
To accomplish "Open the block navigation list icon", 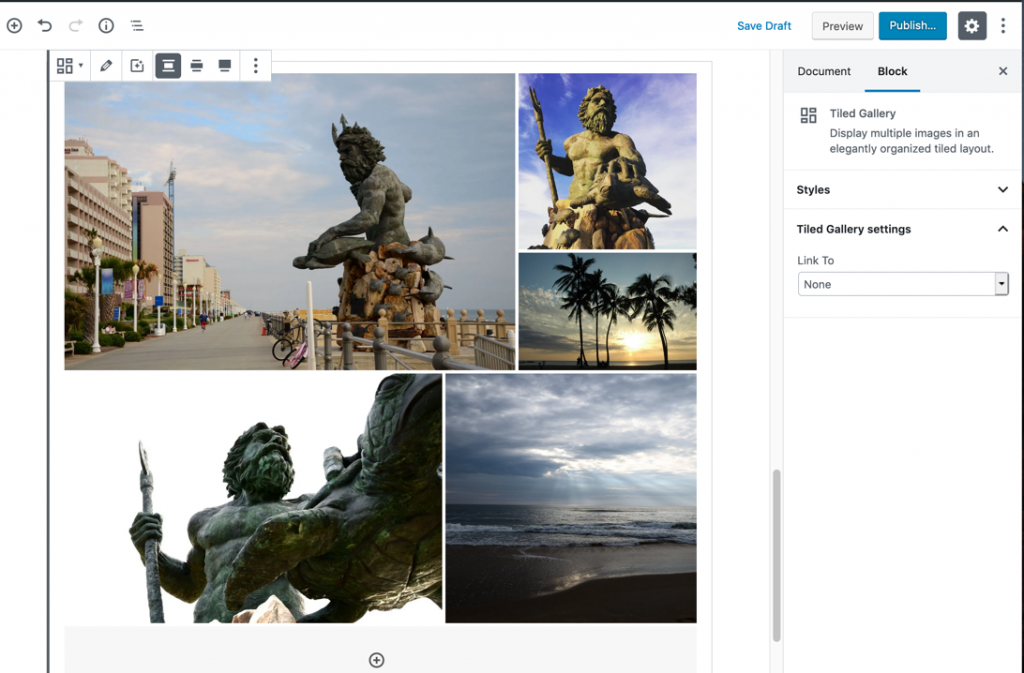I will point(136,26).
